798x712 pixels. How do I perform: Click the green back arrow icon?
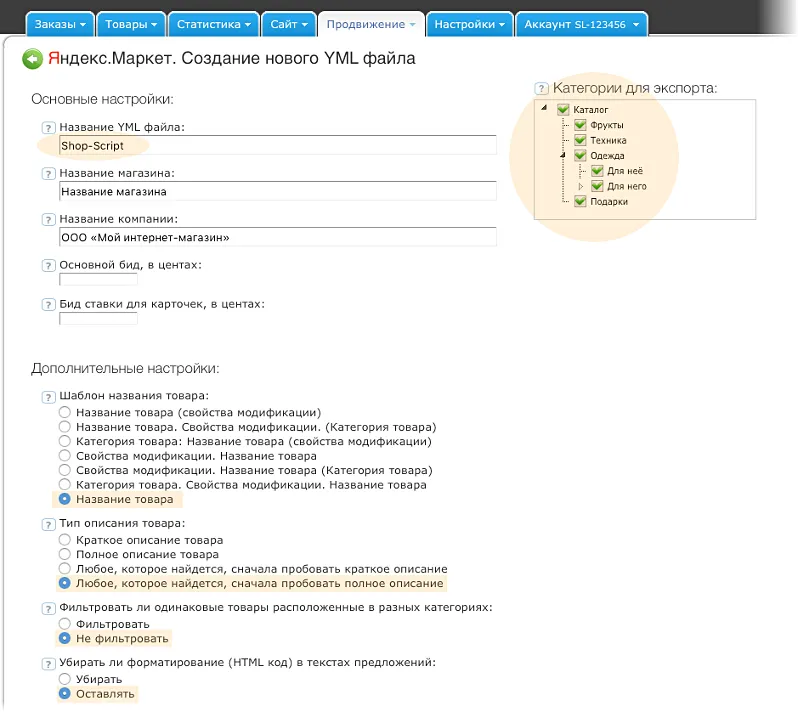[33, 60]
